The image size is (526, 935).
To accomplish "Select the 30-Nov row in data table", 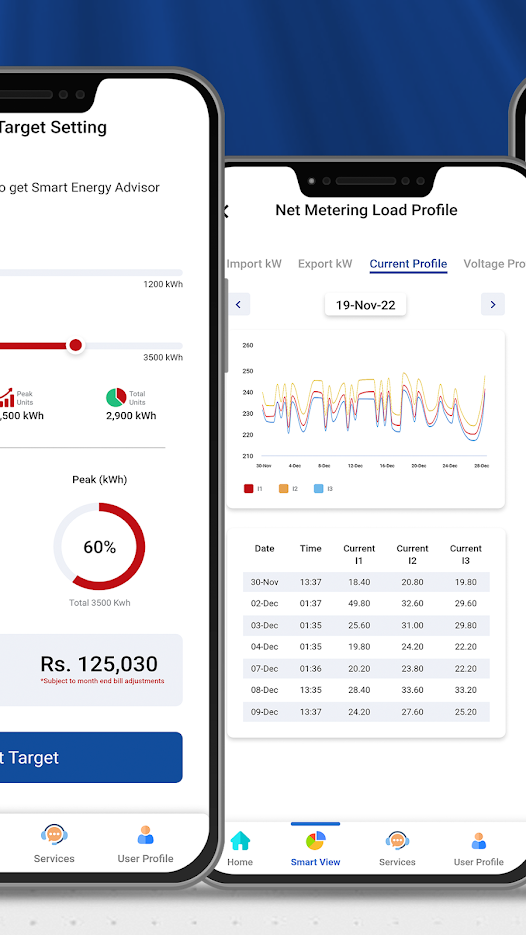I will point(366,582).
